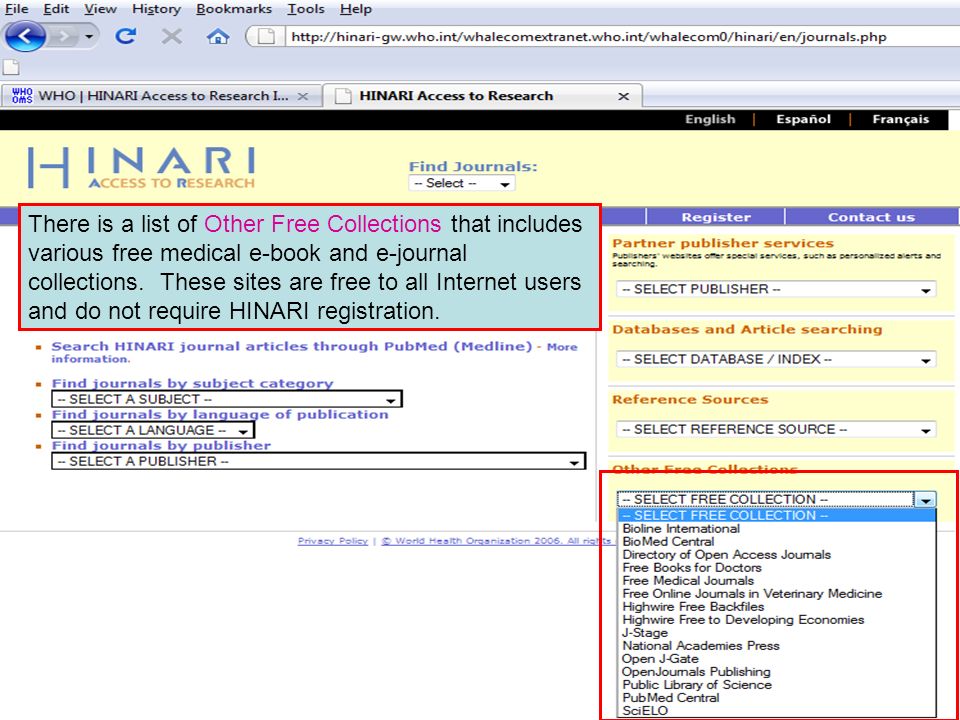The image size is (960, 720).
Task: Select Free Online Journals in Veterinary Medicine
Action: (776, 594)
